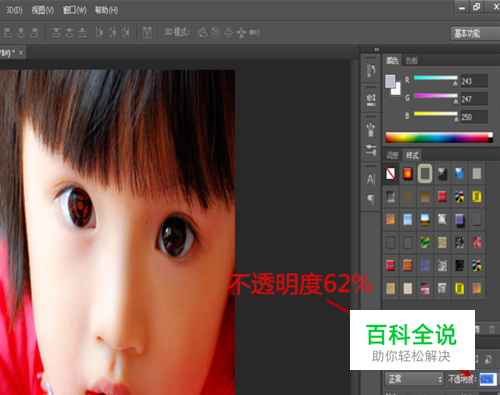The width and height of the screenshot is (500, 395).
Task: Click the Styles panel trash icon
Action: (492, 329)
